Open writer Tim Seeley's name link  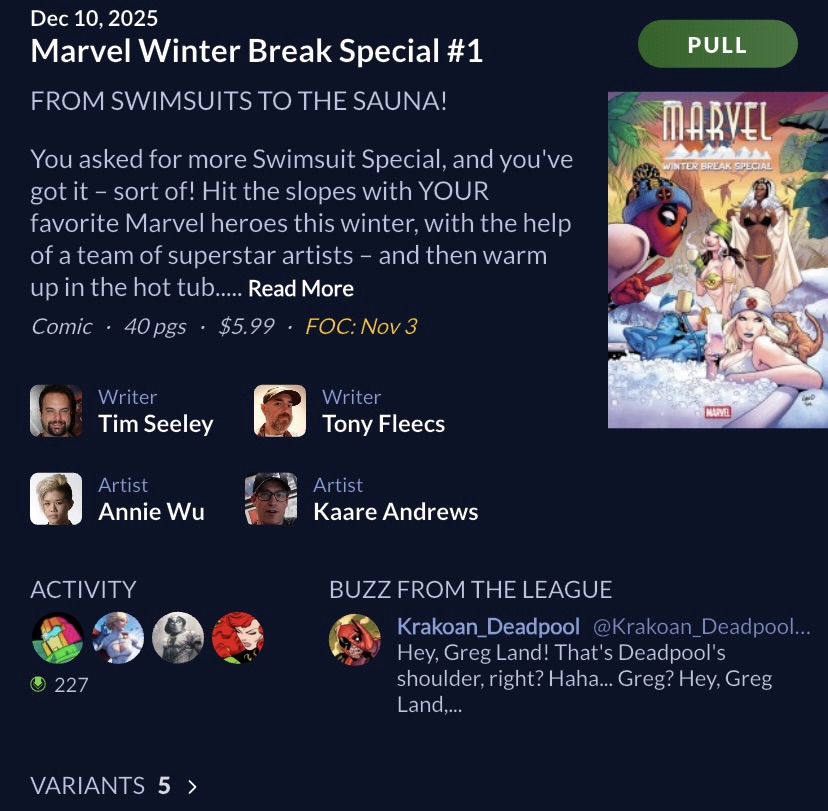pos(156,423)
